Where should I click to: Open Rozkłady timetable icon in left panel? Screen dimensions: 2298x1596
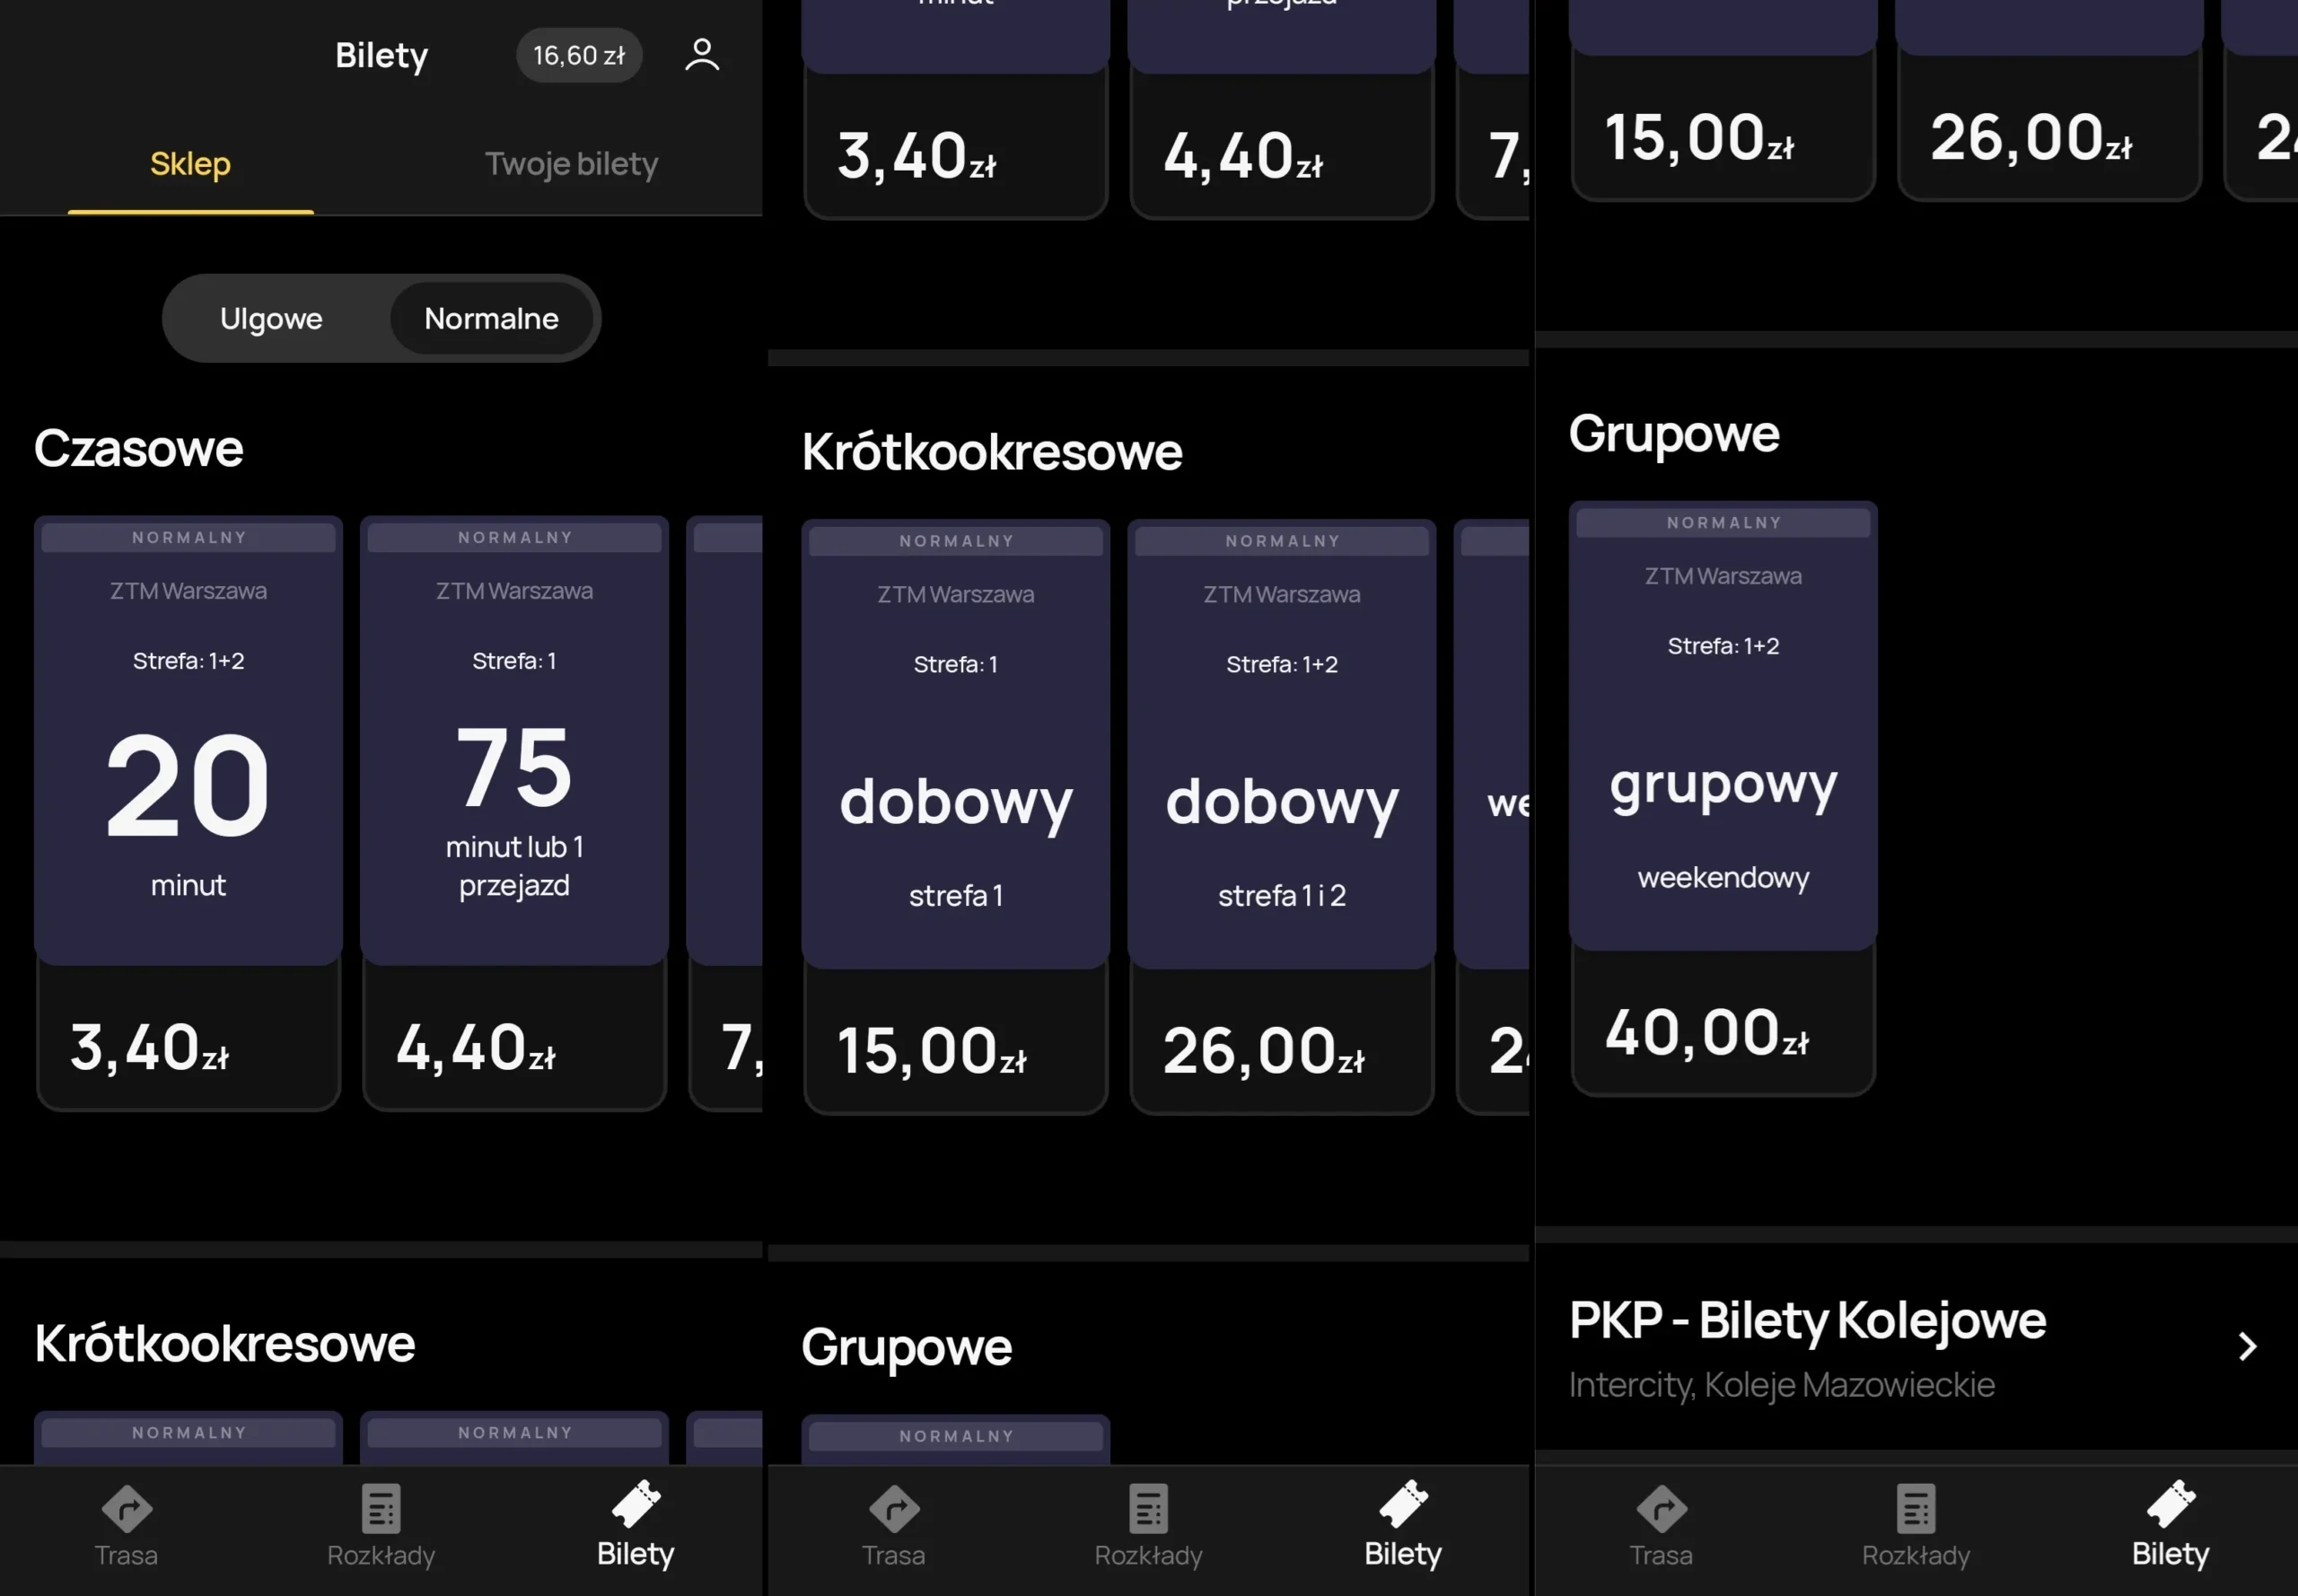(x=381, y=1508)
